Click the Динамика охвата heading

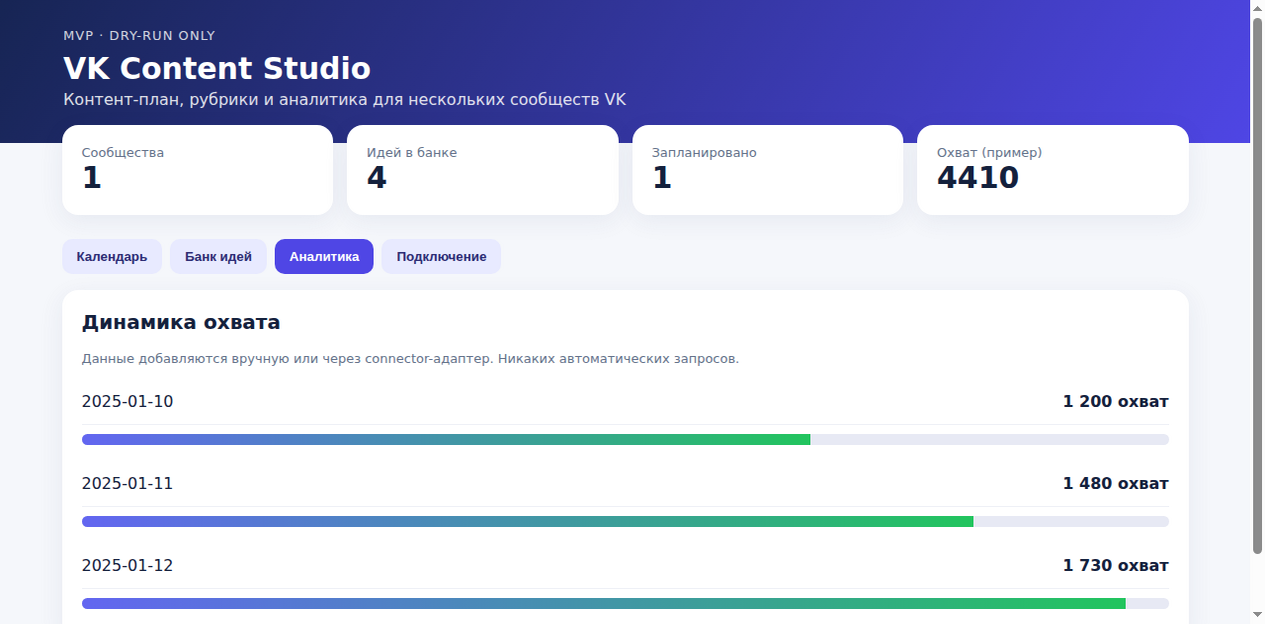pyautogui.click(x=181, y=322)
